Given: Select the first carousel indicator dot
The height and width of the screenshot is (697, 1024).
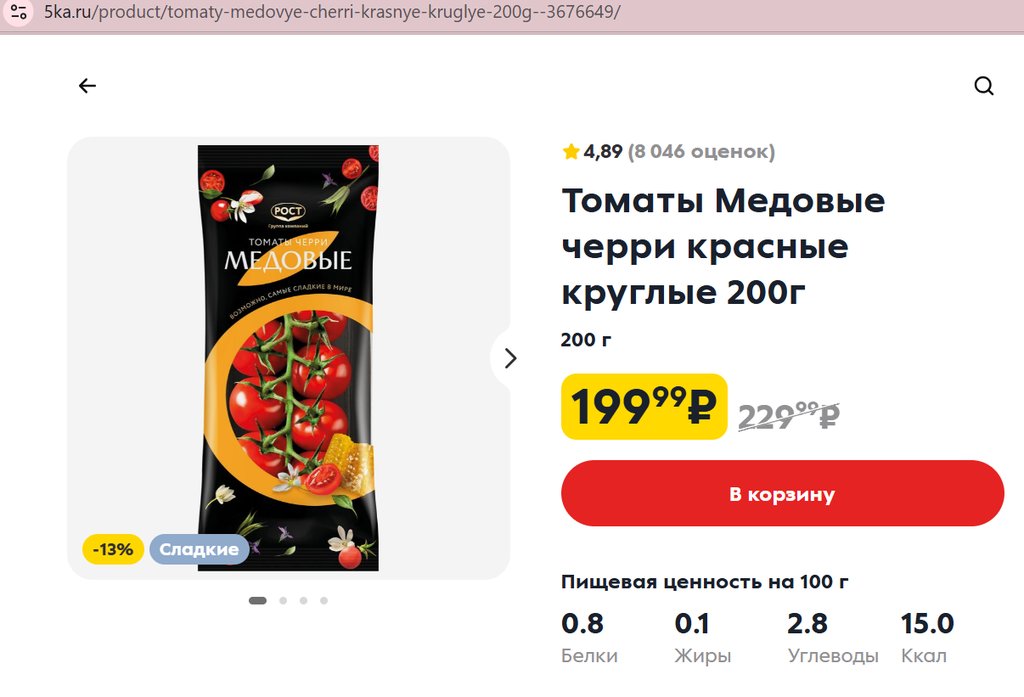Looking at the screenshot, I should (257, 600).
